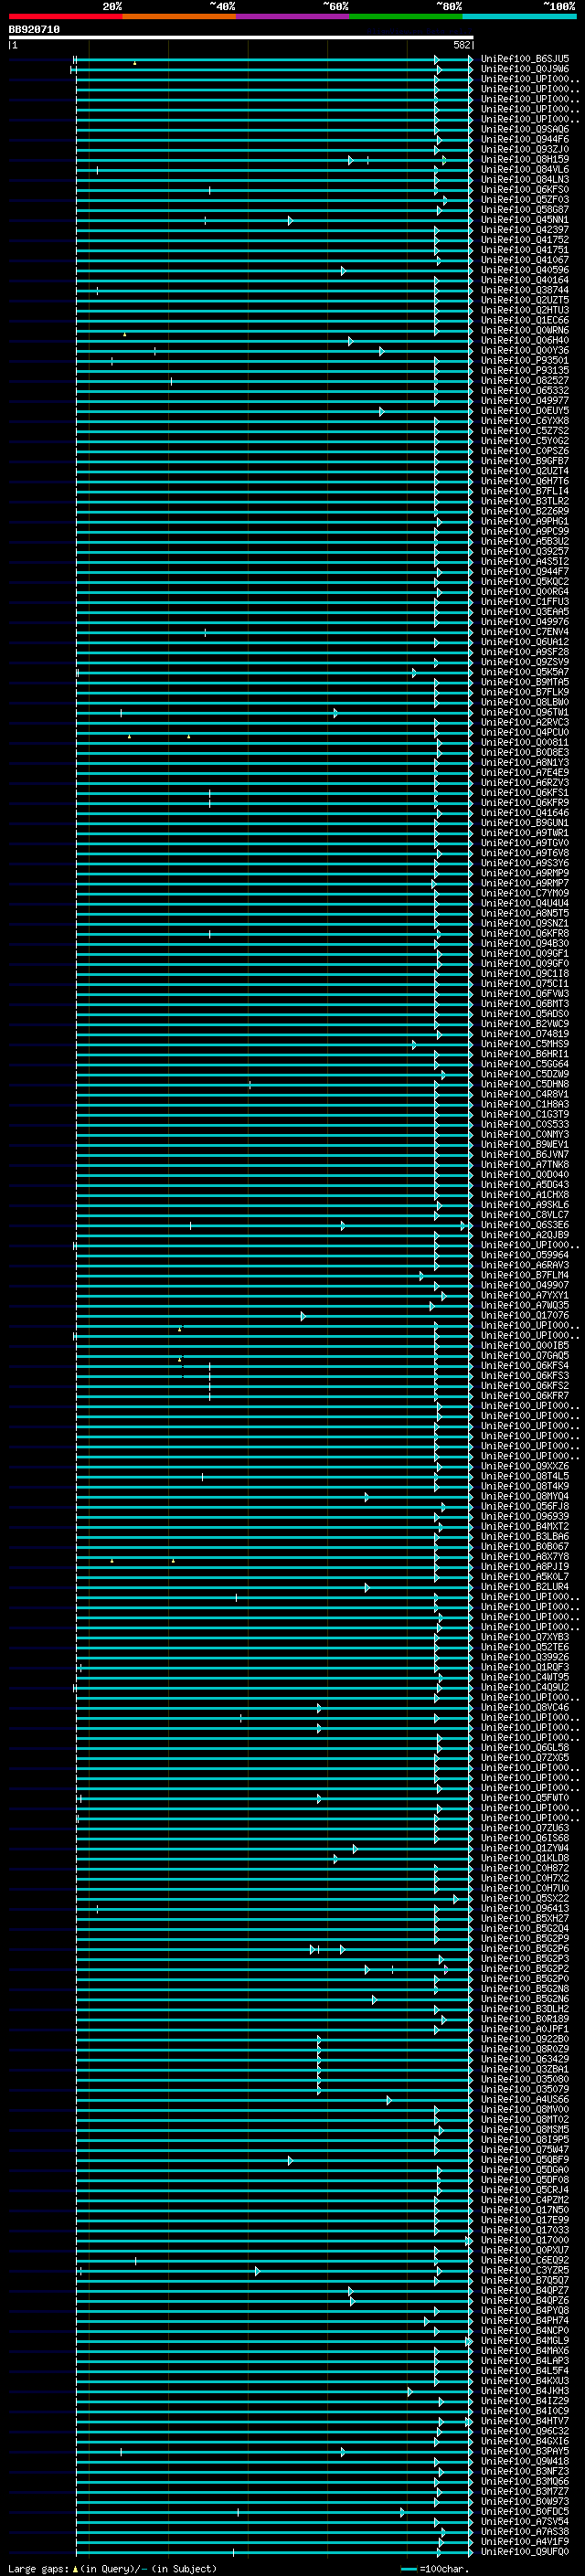Click hit label UniRef100_Q42397
The height and width of the screenshot is (2576, 585).
[525, 230]
